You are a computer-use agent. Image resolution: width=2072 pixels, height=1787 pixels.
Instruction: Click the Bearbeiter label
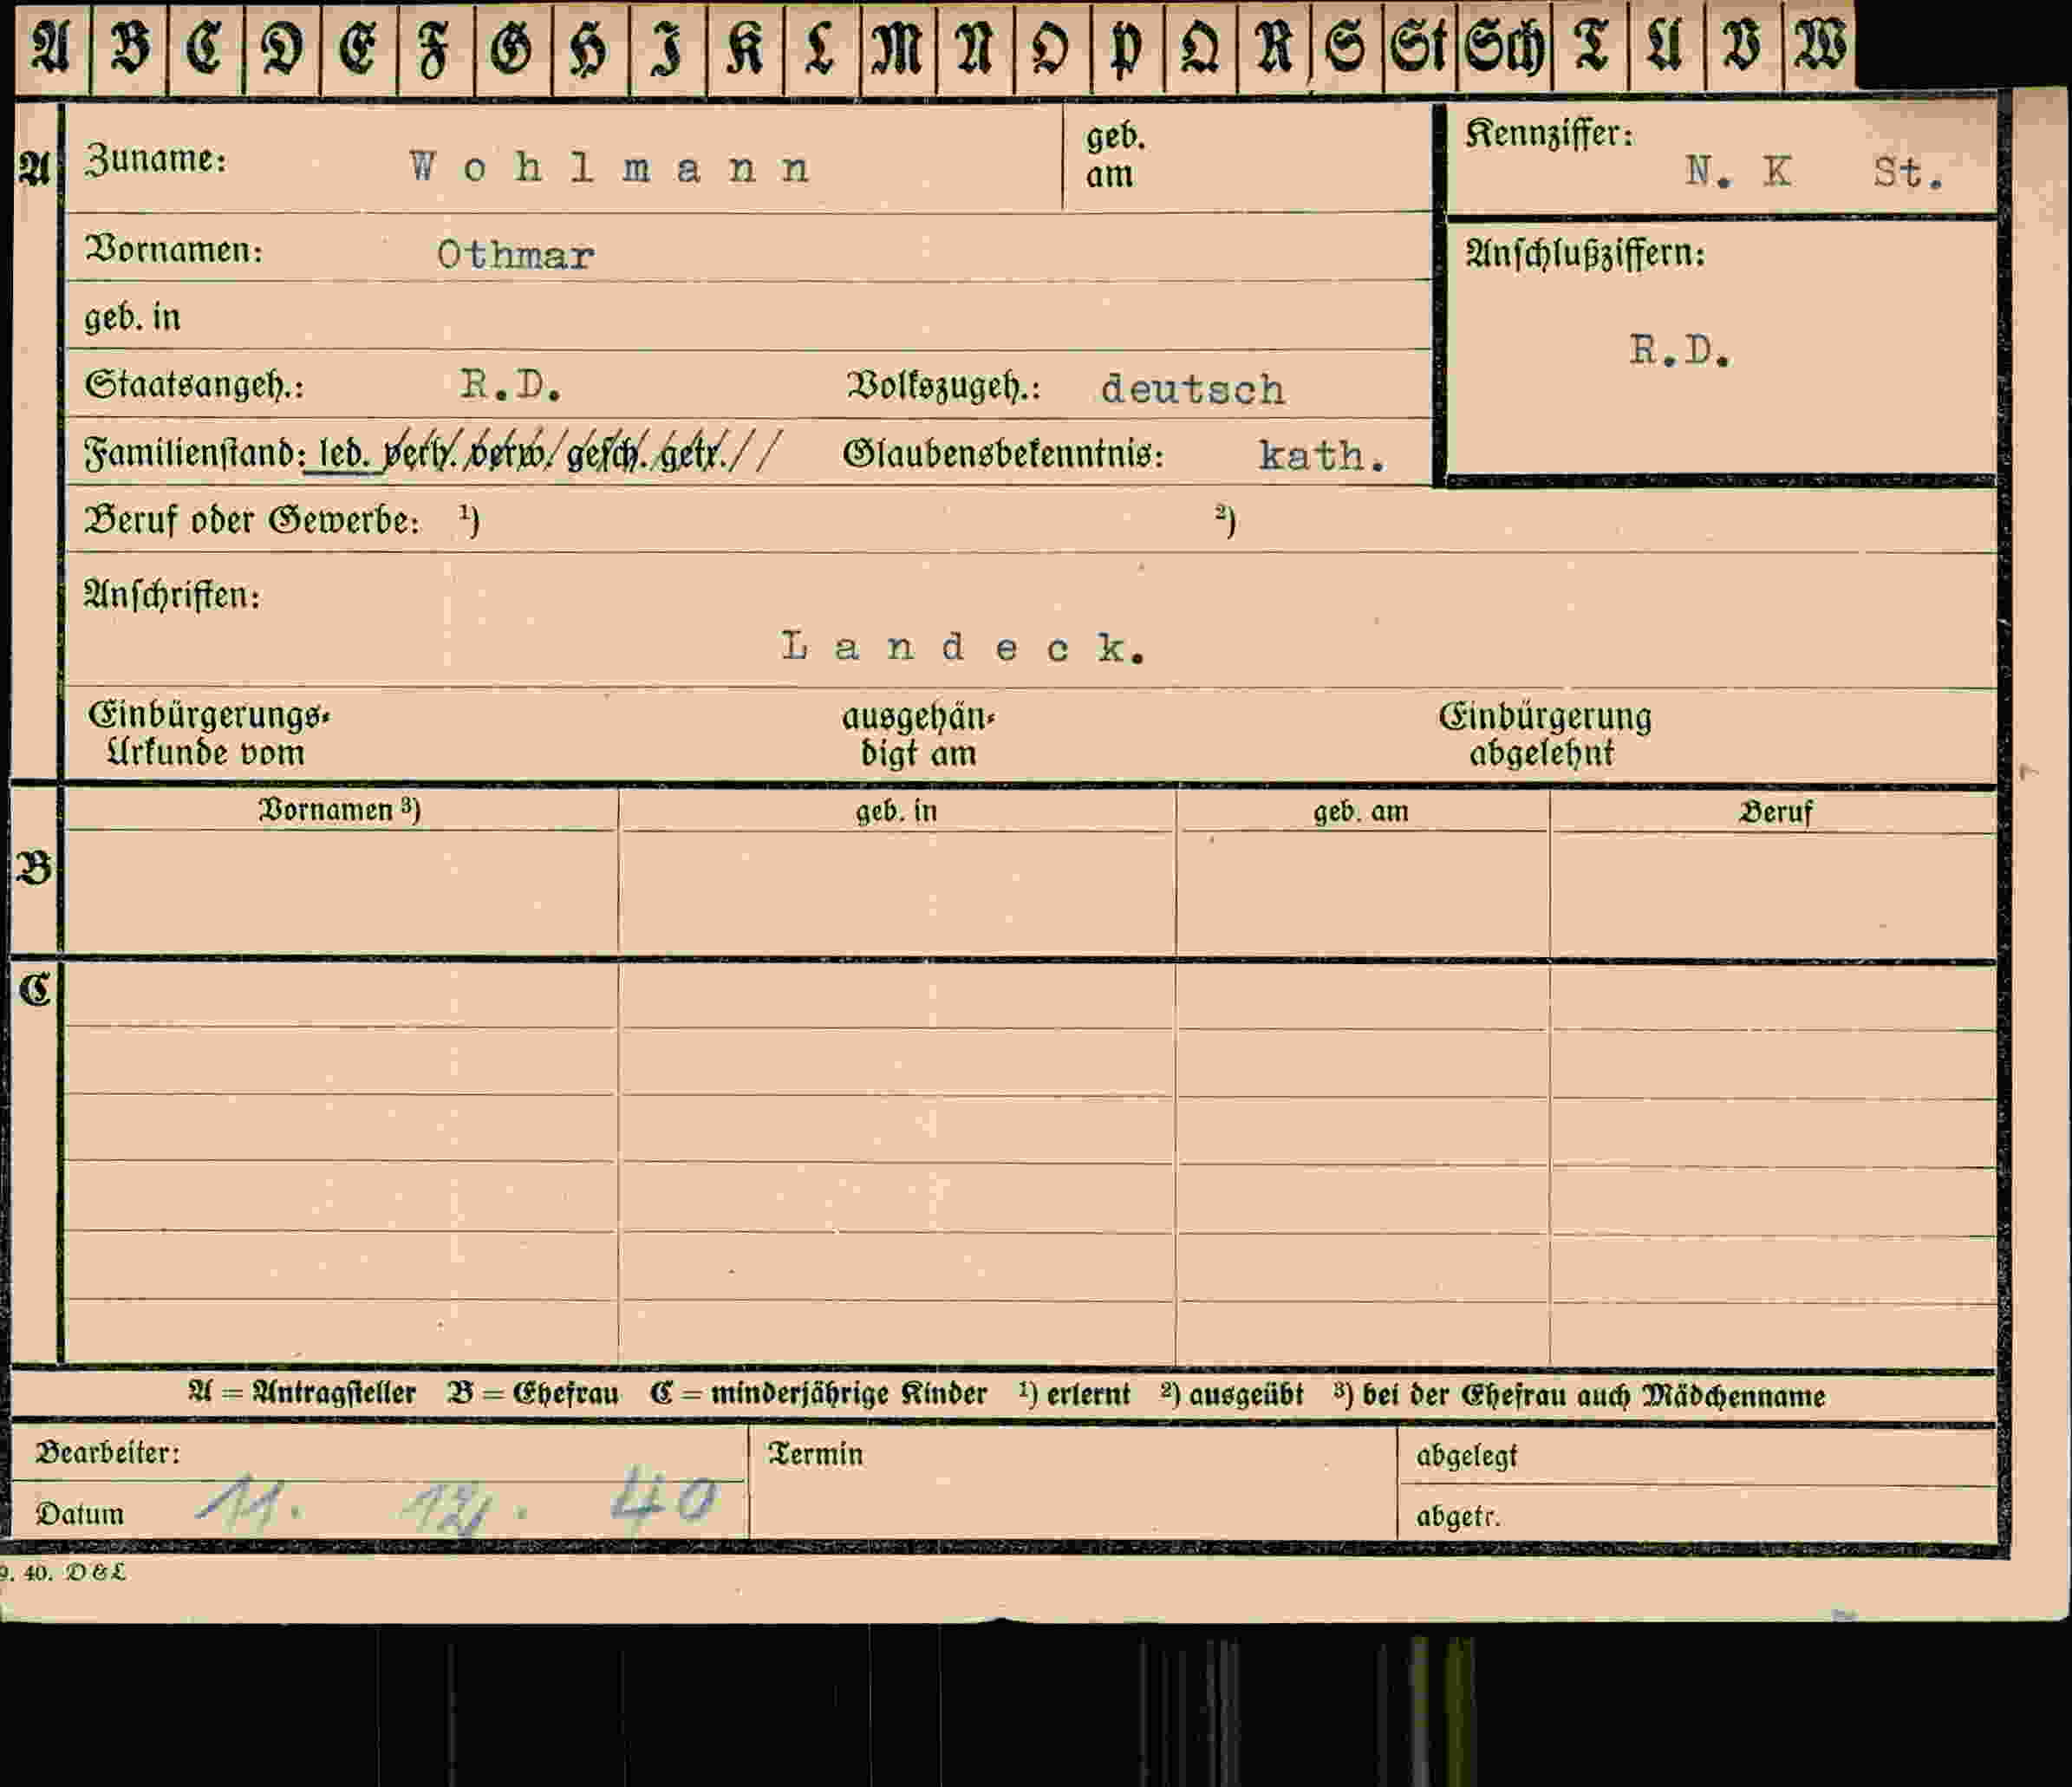[x=108, y=1453]
